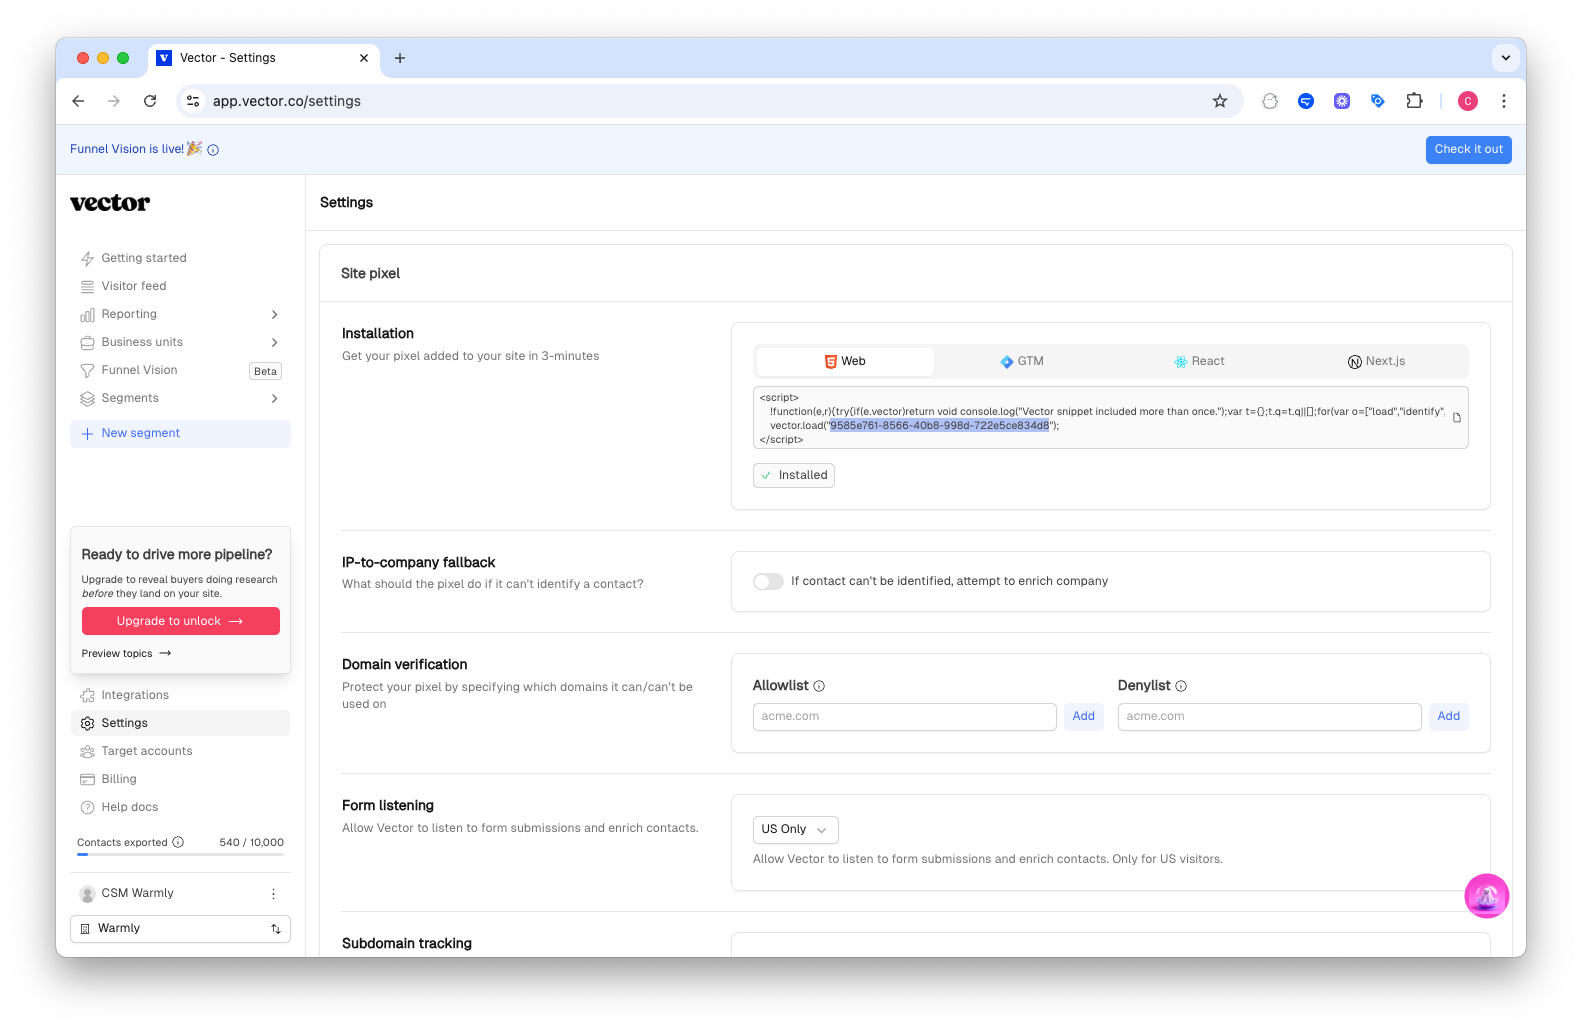Click the Beta badge next to Funnel Vision
This screenshot has height=1031, width=1582.
pos(265,371)
